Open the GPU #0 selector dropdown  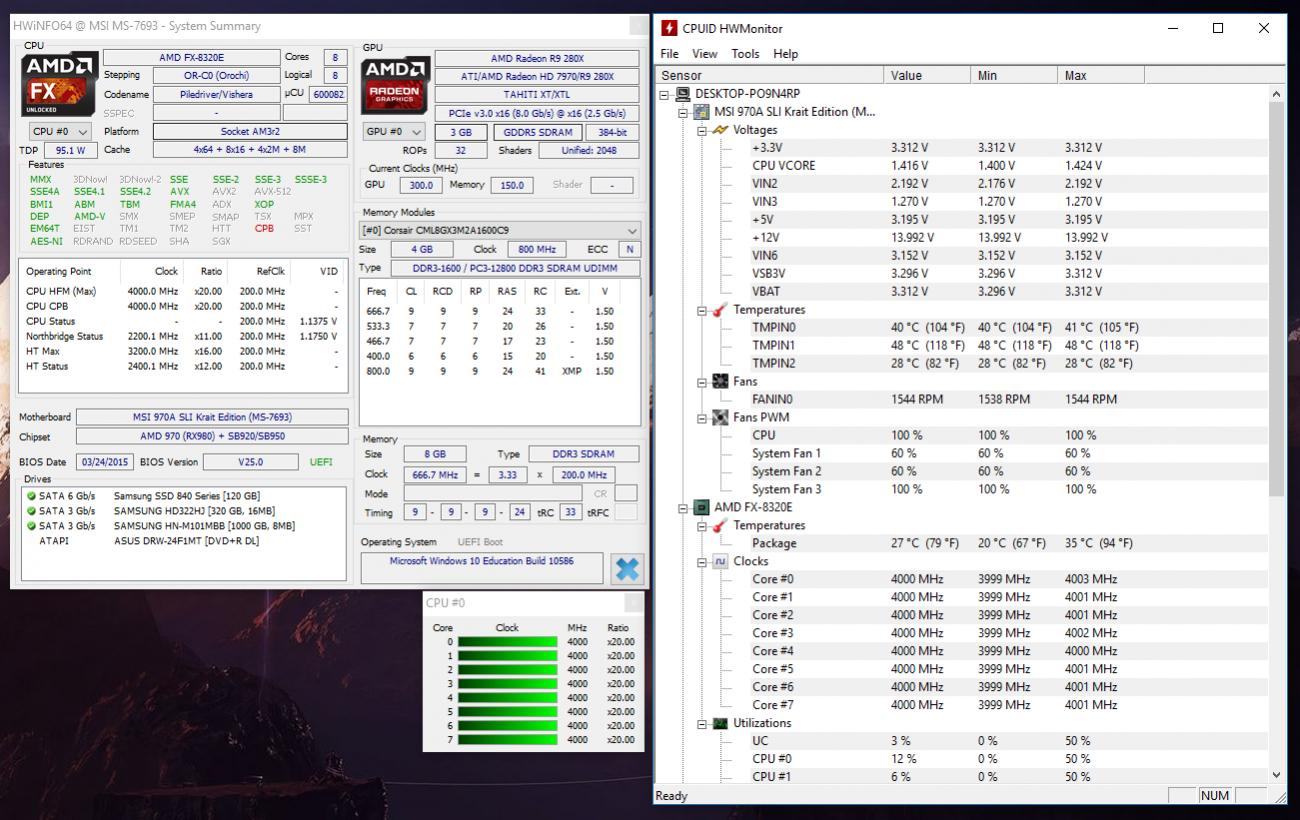coord(394,131)
